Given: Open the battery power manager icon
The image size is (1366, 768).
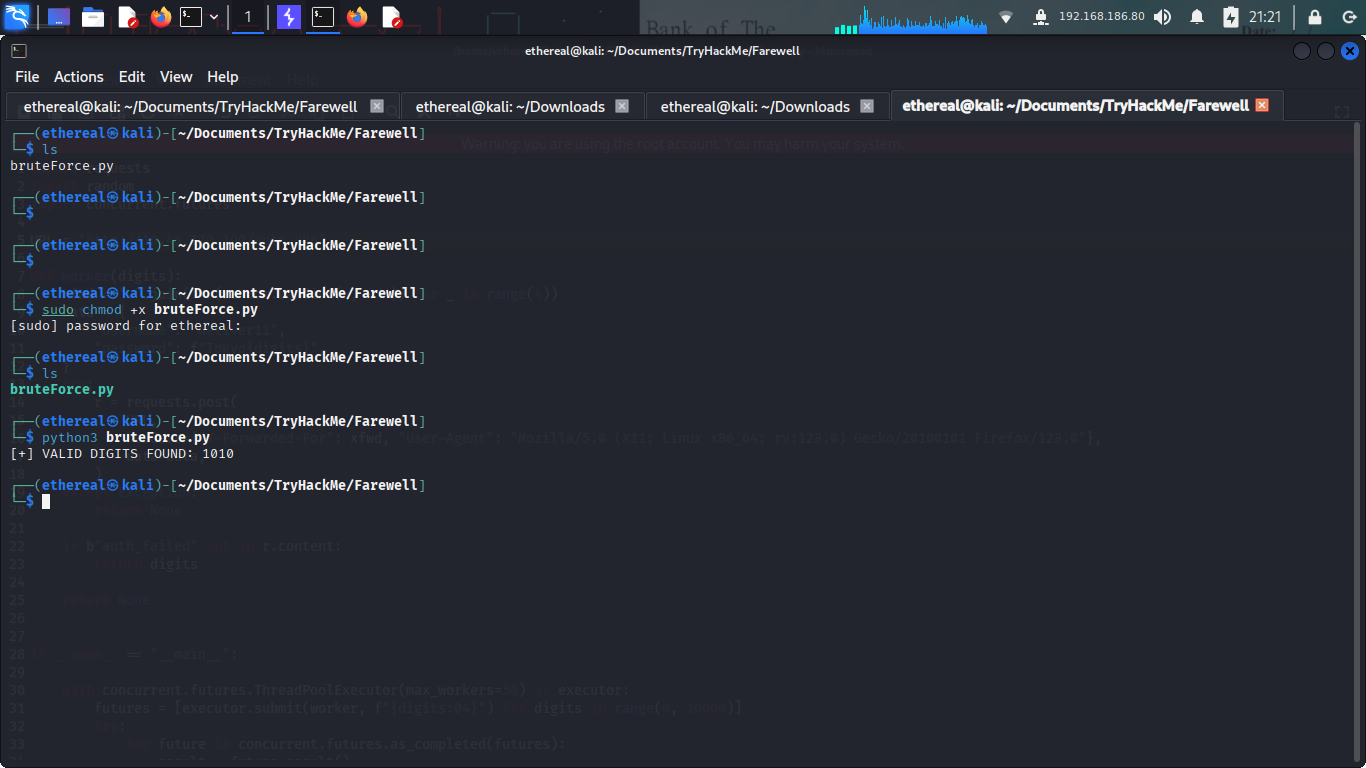Looking at the screenshot, I should [1230, 17].
